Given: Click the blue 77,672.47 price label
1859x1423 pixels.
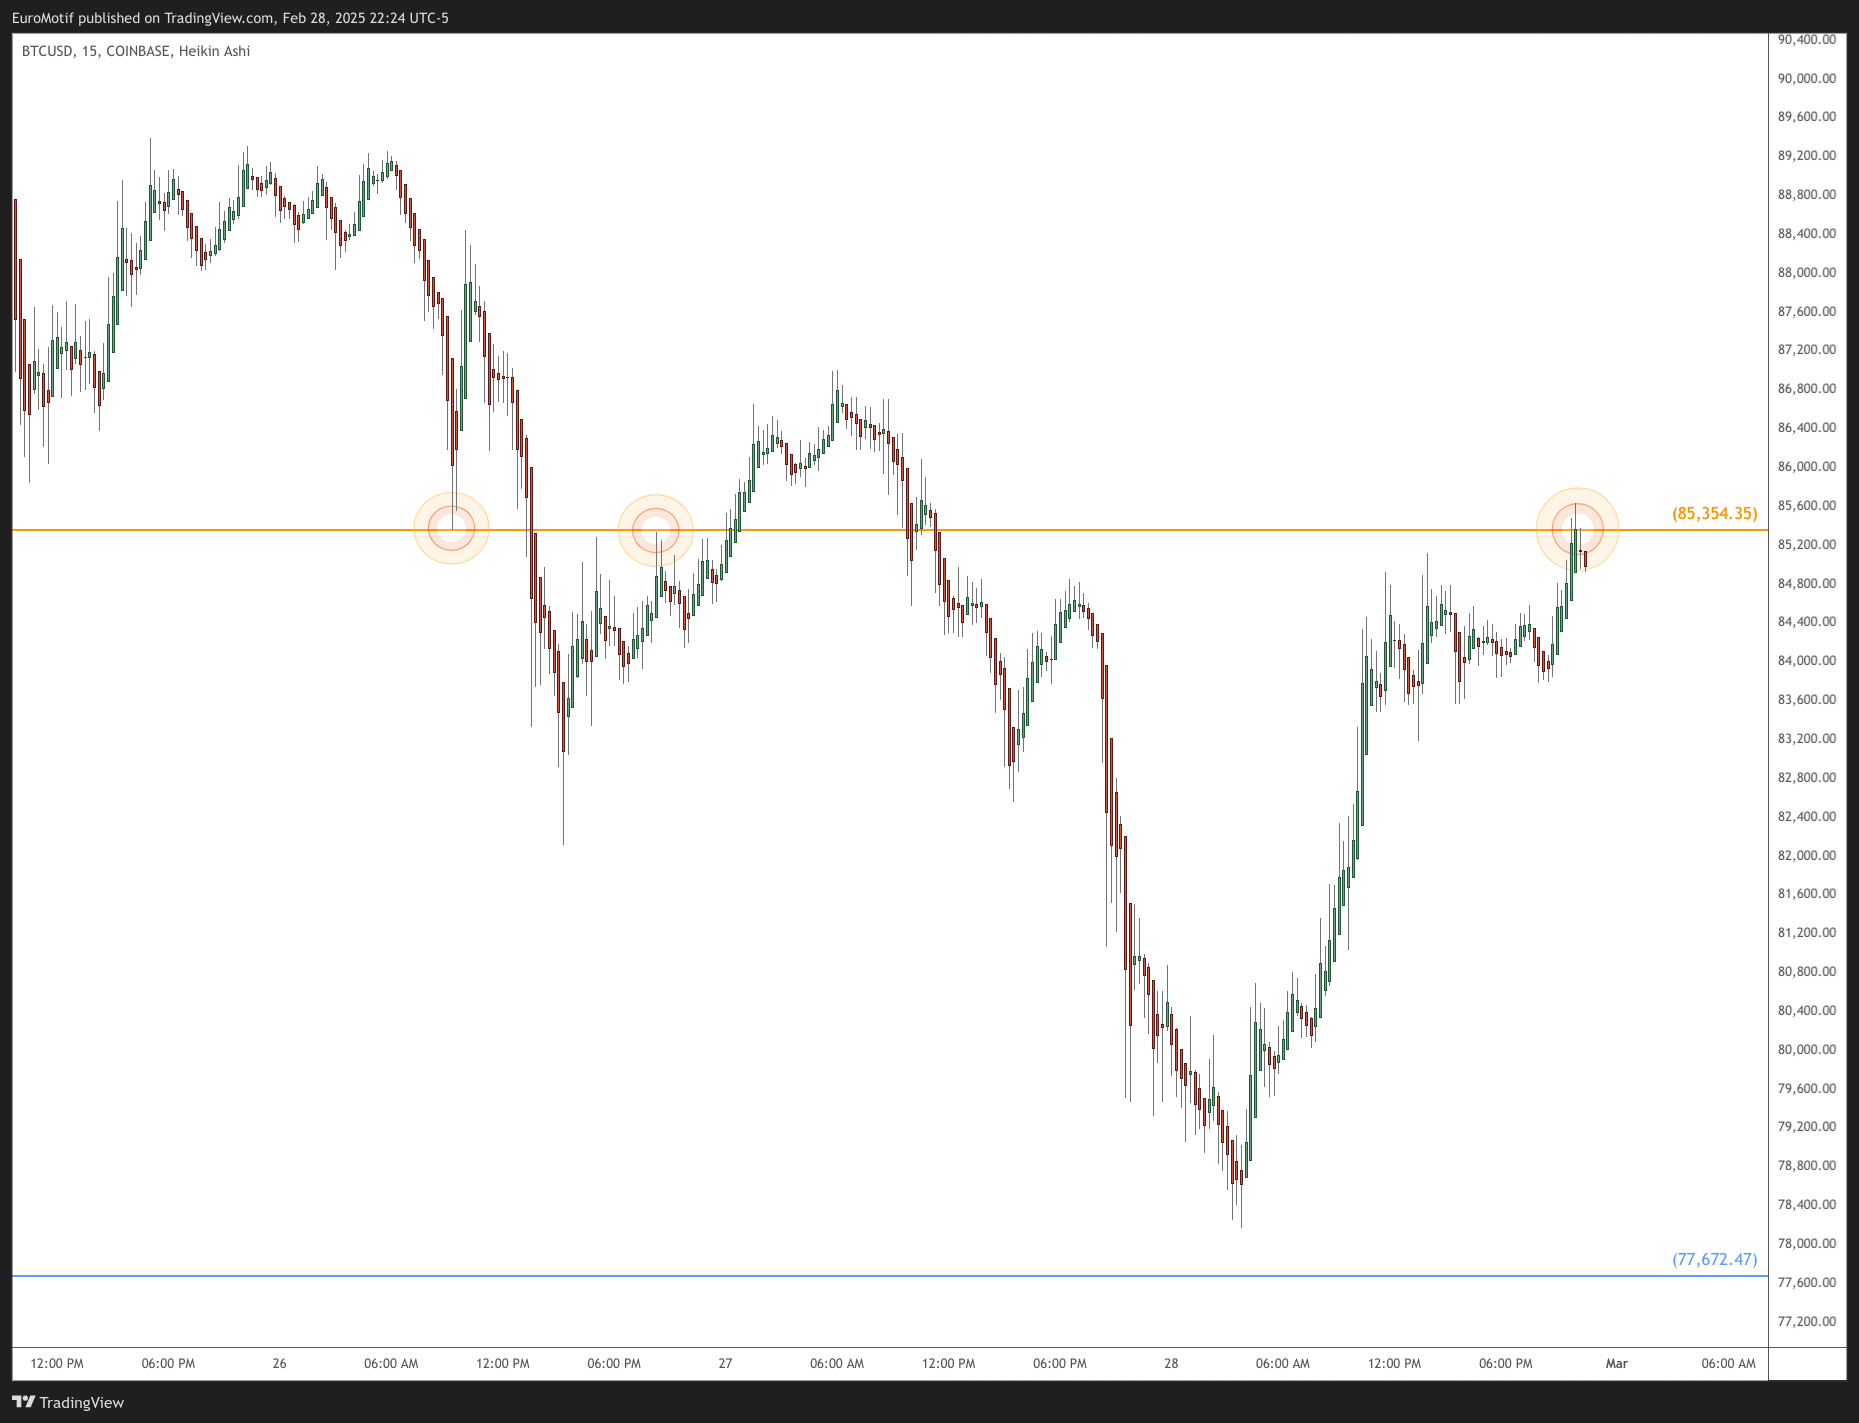Looking at the screenshot, I should [1714, 1259].
